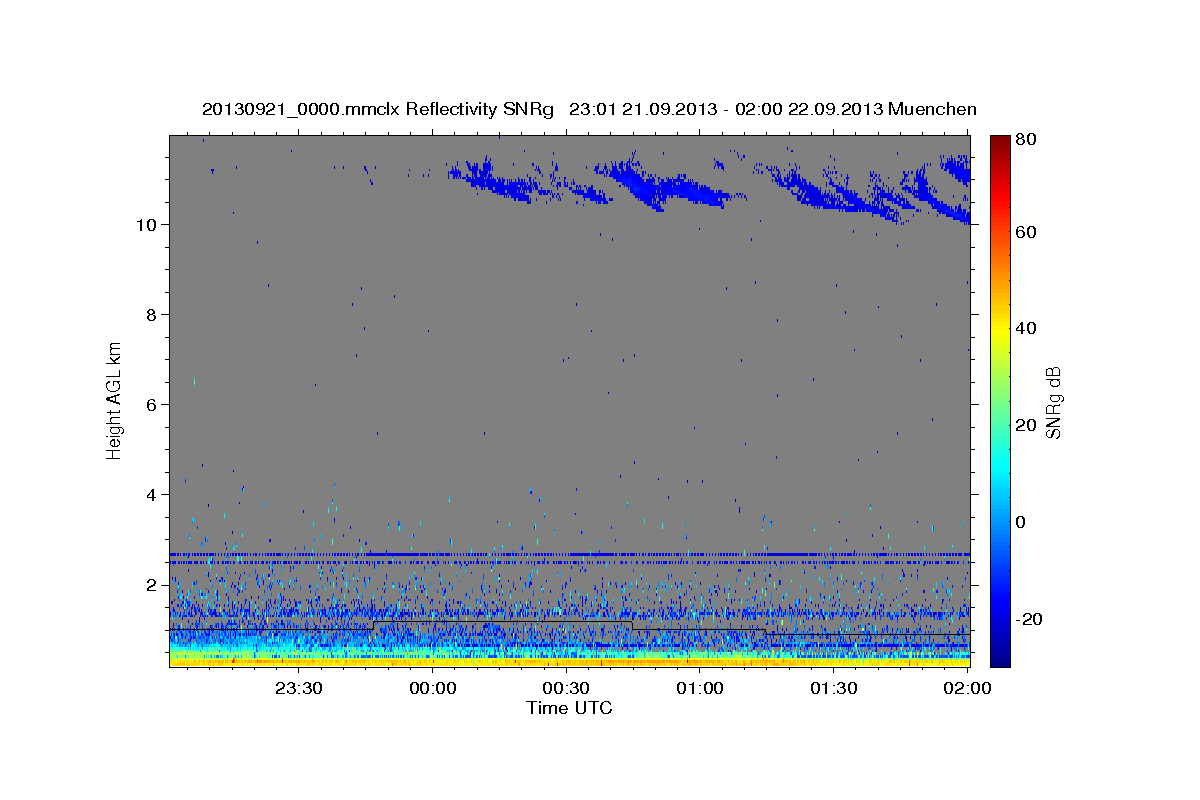This screenshot has width=1200, height=800.
Task: Click the colorbar value 80
Action: pyautogui.click(x=1025, y=140)
